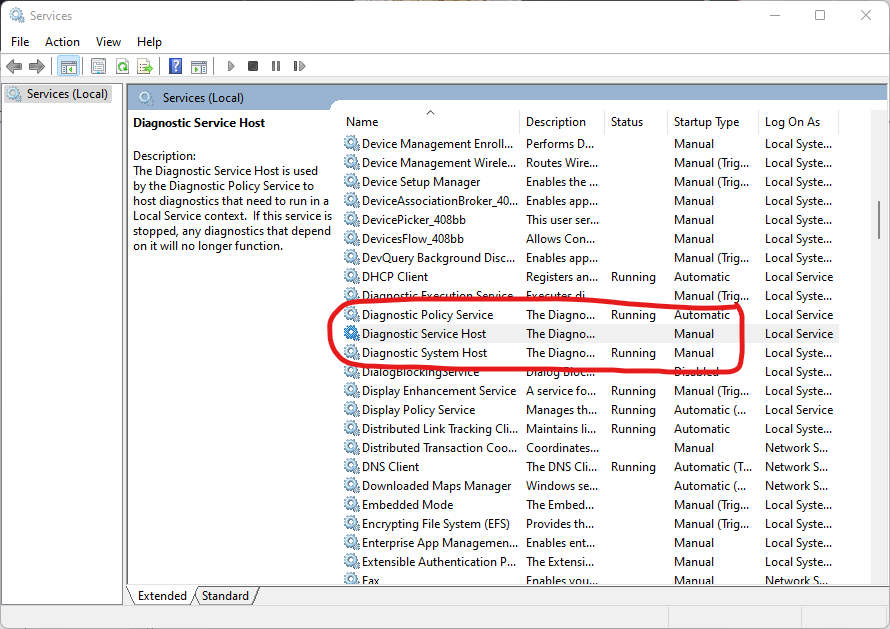Select the DevQuery Background Disc... service name
Viewport: 890px width, 629px height.
(438, 258)
